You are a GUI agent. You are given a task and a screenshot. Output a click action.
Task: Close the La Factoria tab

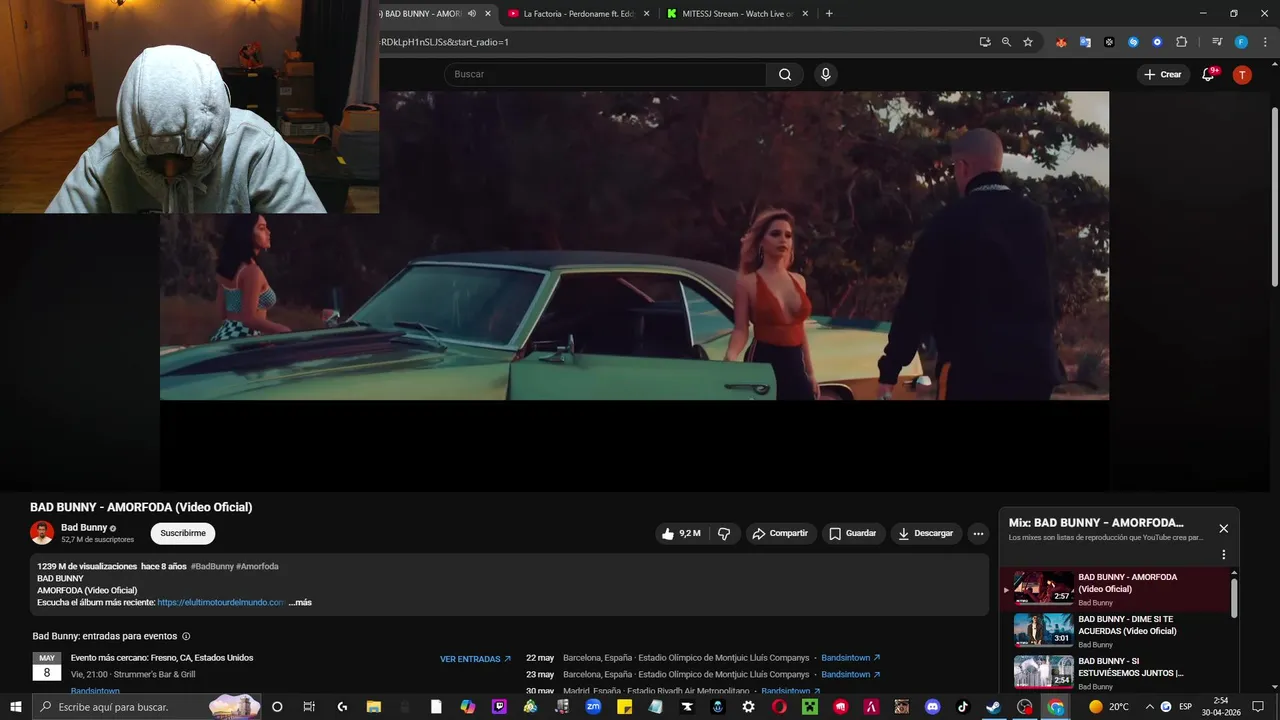(646, 14)
